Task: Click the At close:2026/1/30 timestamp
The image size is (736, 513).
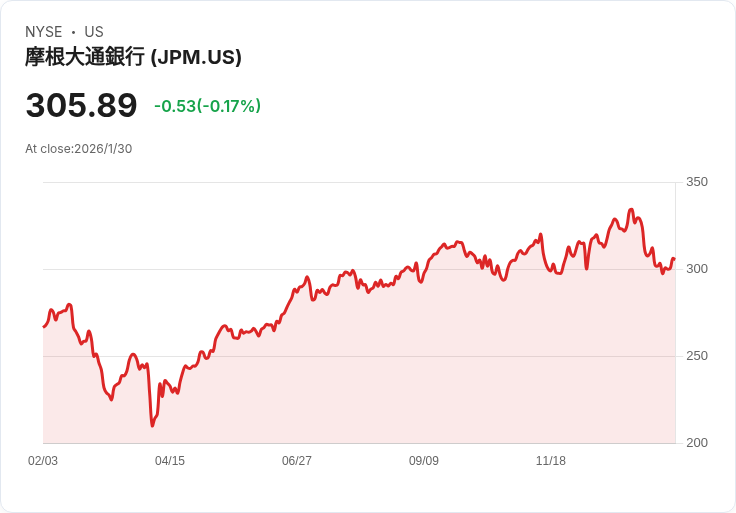Action: tap(78, 149)
